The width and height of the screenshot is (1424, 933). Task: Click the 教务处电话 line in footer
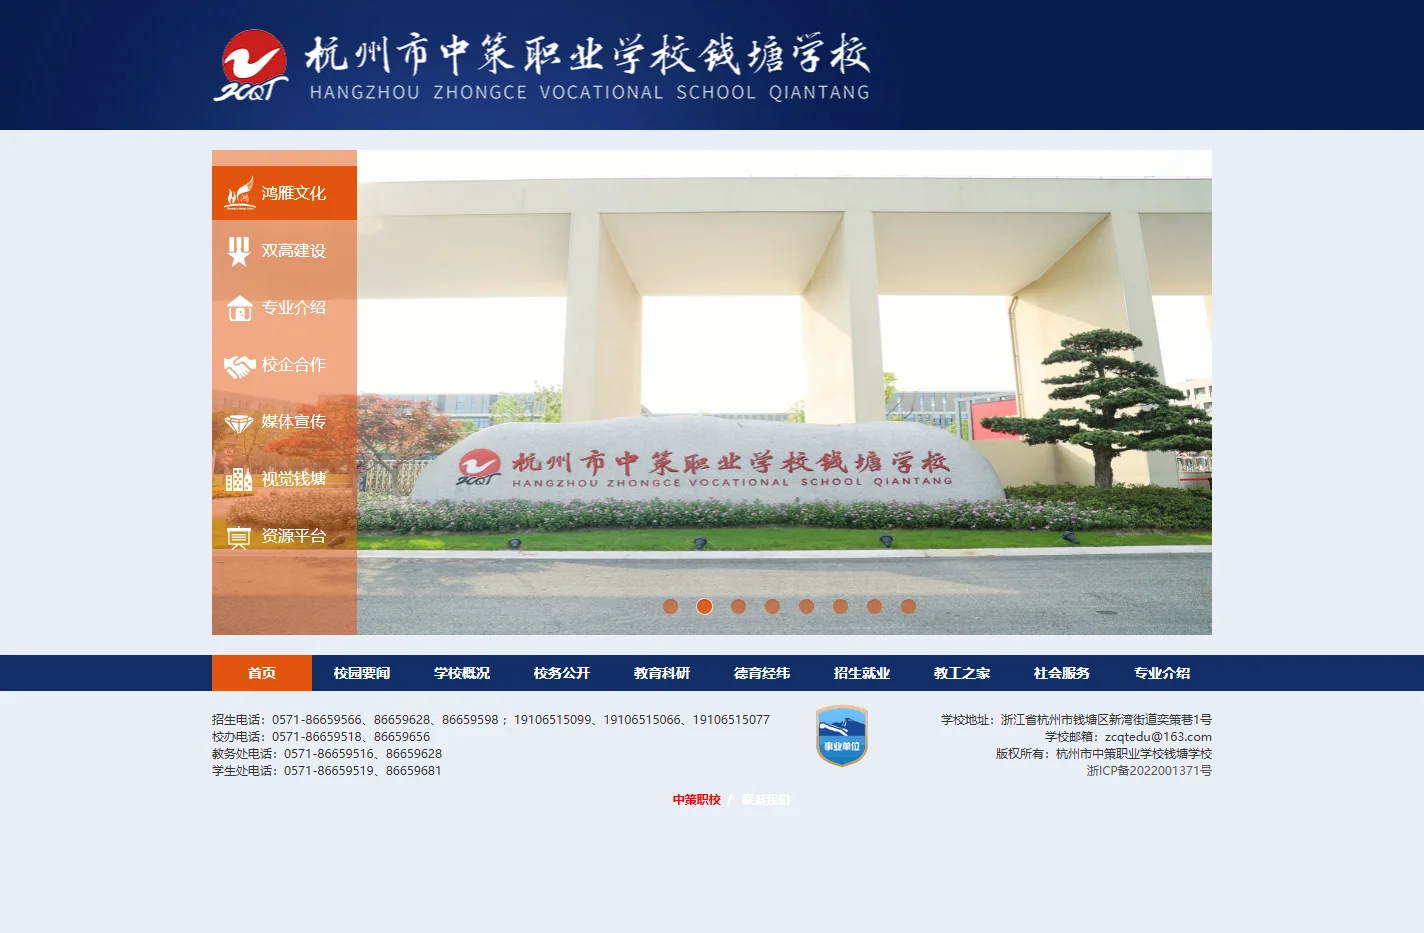pos(327,754)
